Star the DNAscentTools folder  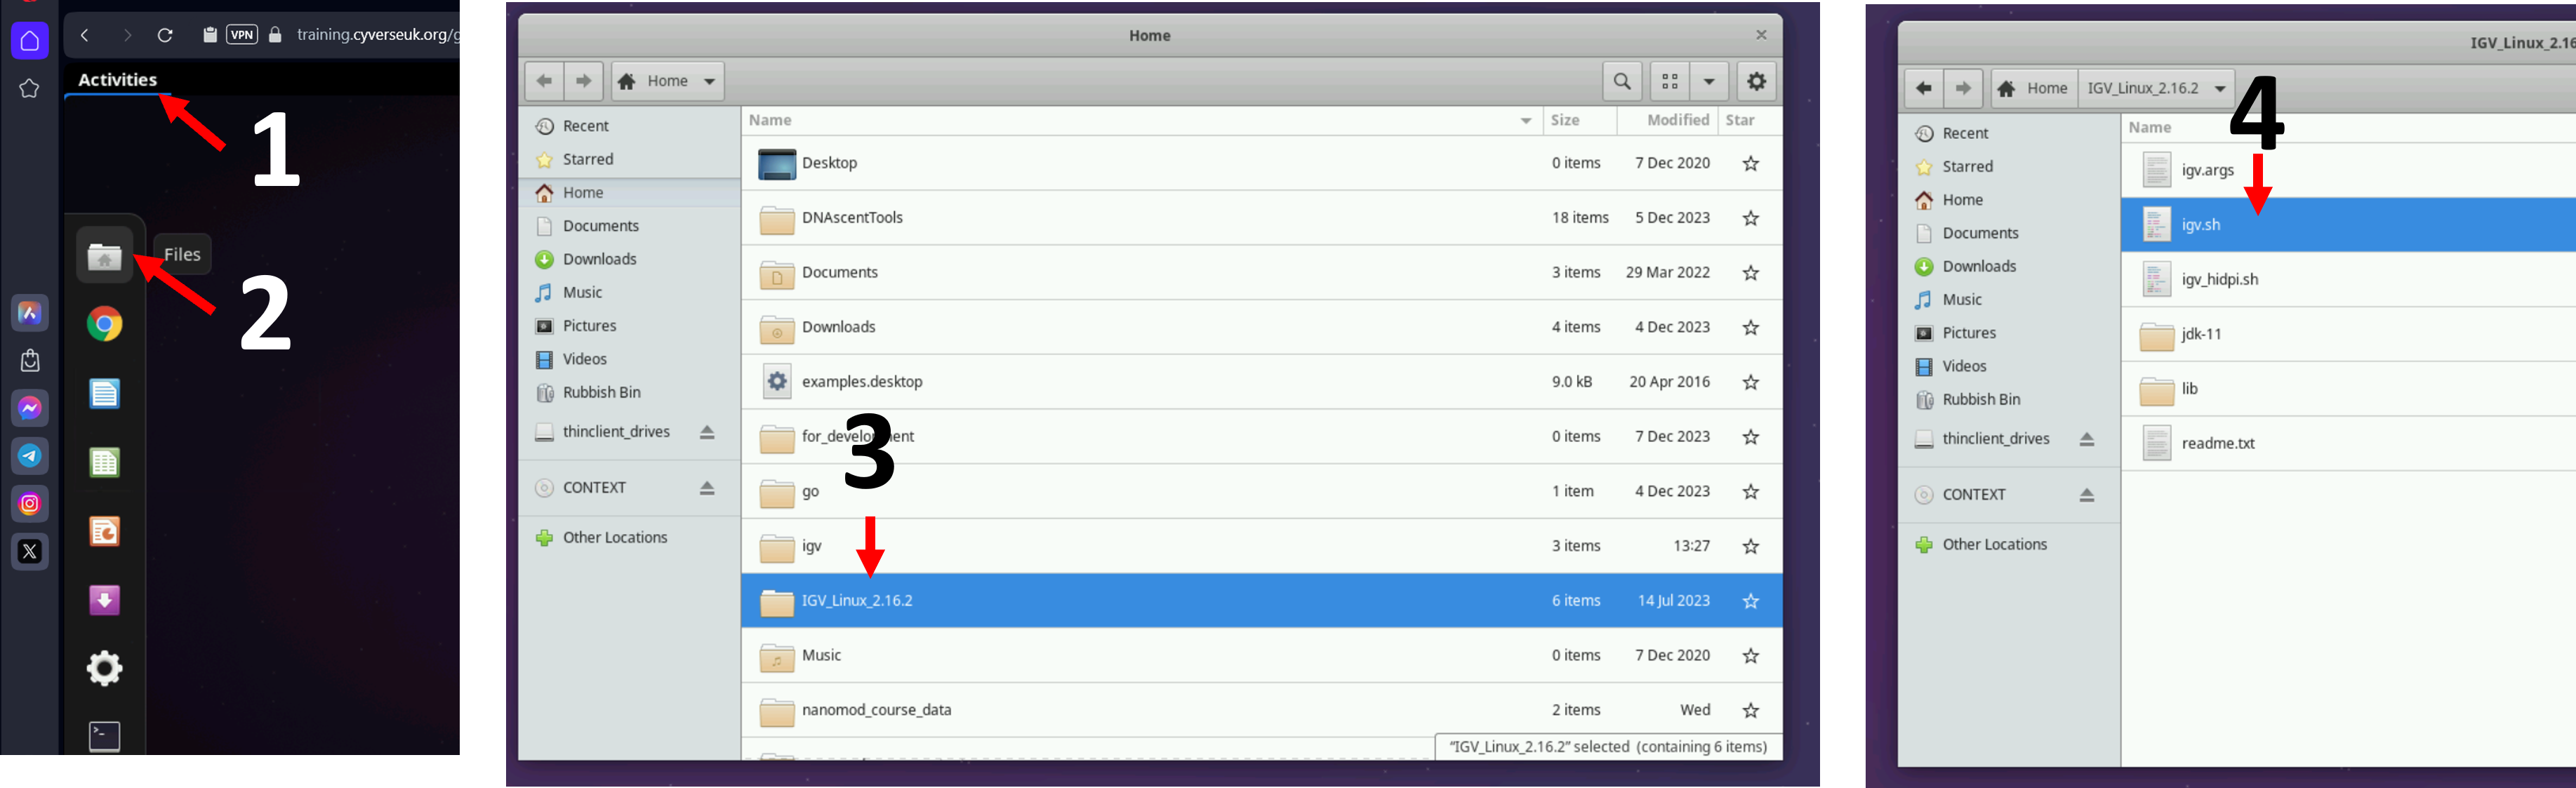pos(1750,218)
